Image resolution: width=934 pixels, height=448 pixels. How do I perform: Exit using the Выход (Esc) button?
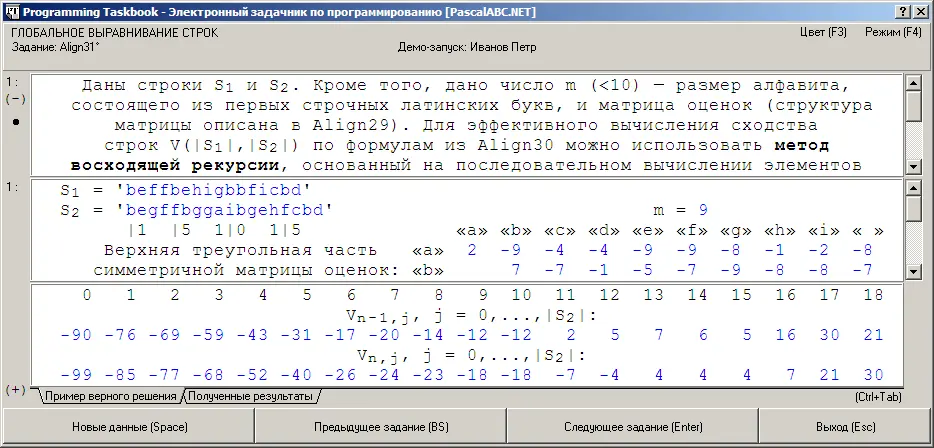pos(845,427)
